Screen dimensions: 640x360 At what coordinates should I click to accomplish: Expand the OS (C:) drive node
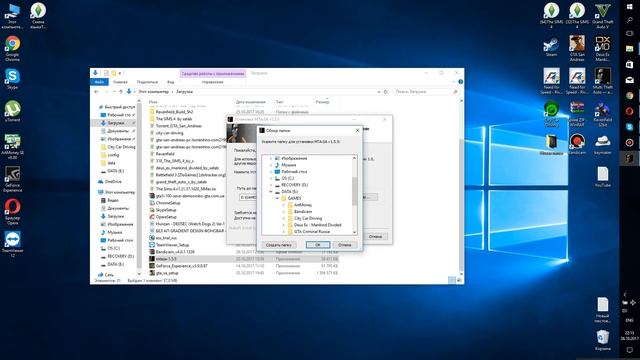(271, 178)
